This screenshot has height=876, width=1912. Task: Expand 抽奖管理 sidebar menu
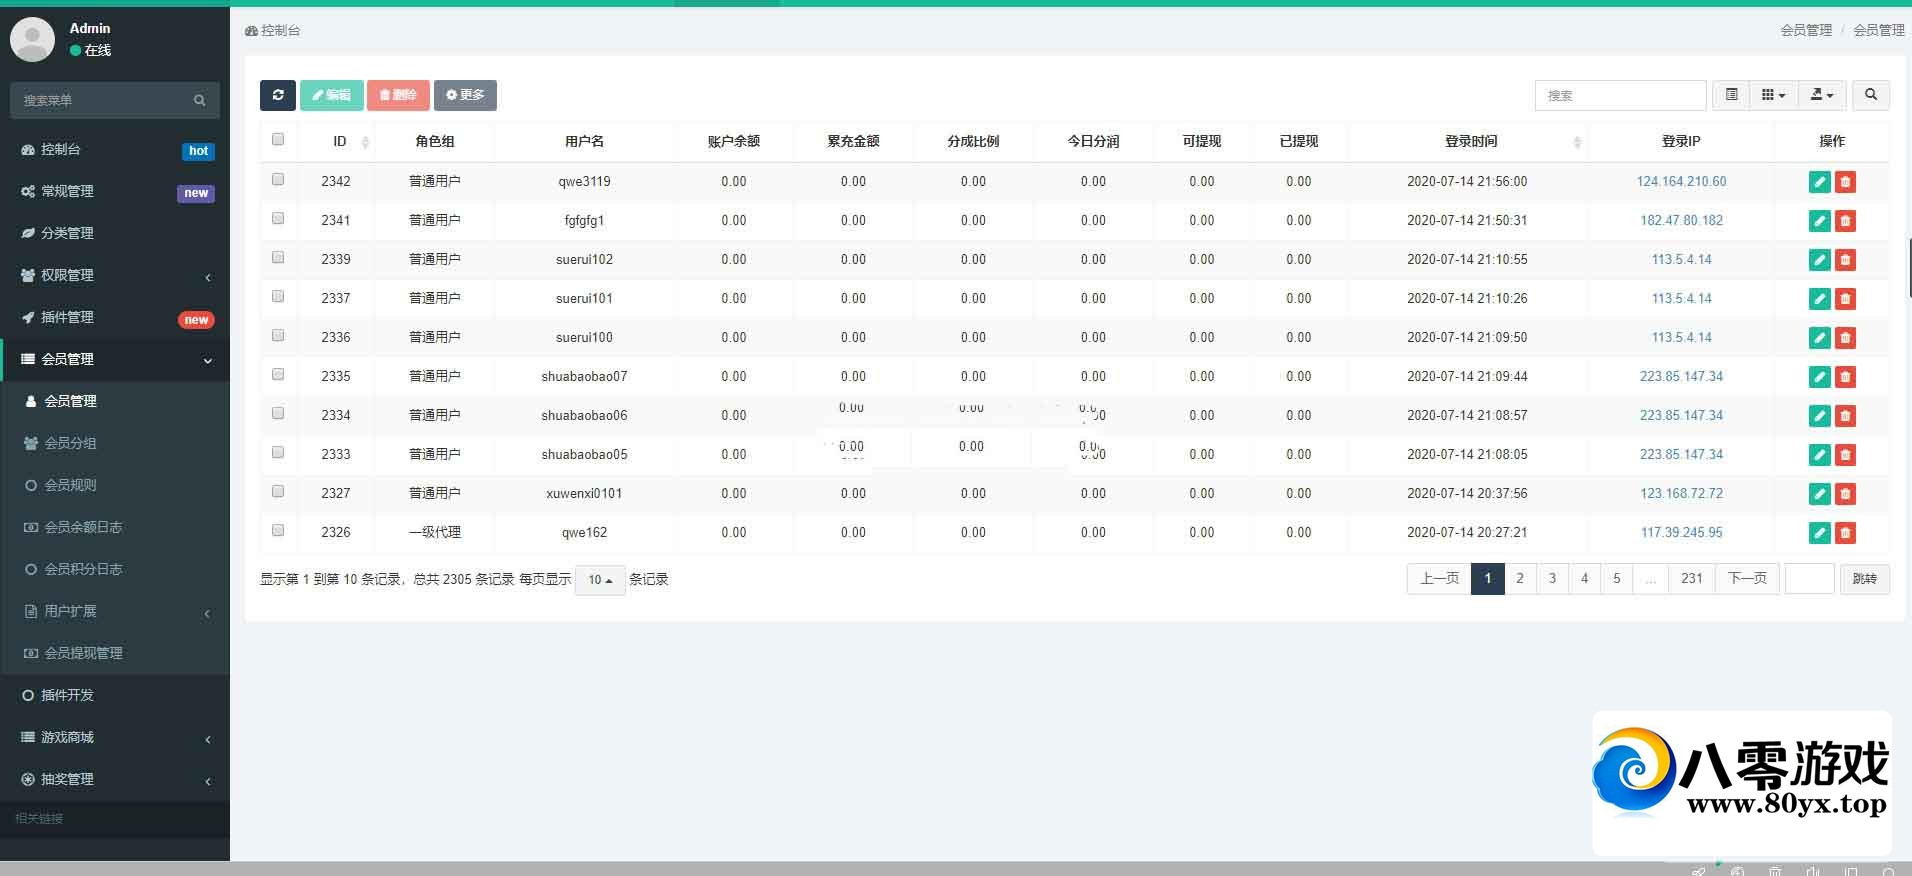[115, 779]
